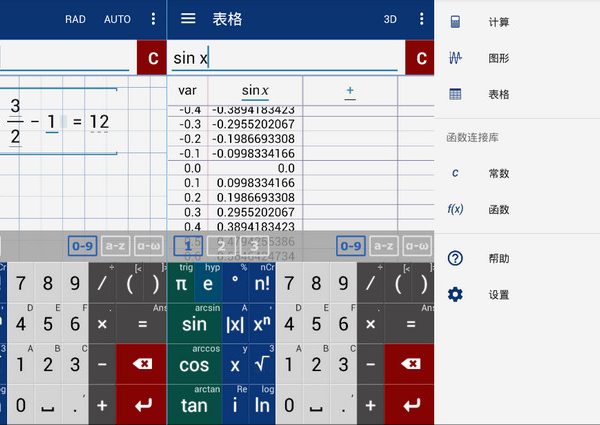Toggle RAD angle mode

click(75, 19)
